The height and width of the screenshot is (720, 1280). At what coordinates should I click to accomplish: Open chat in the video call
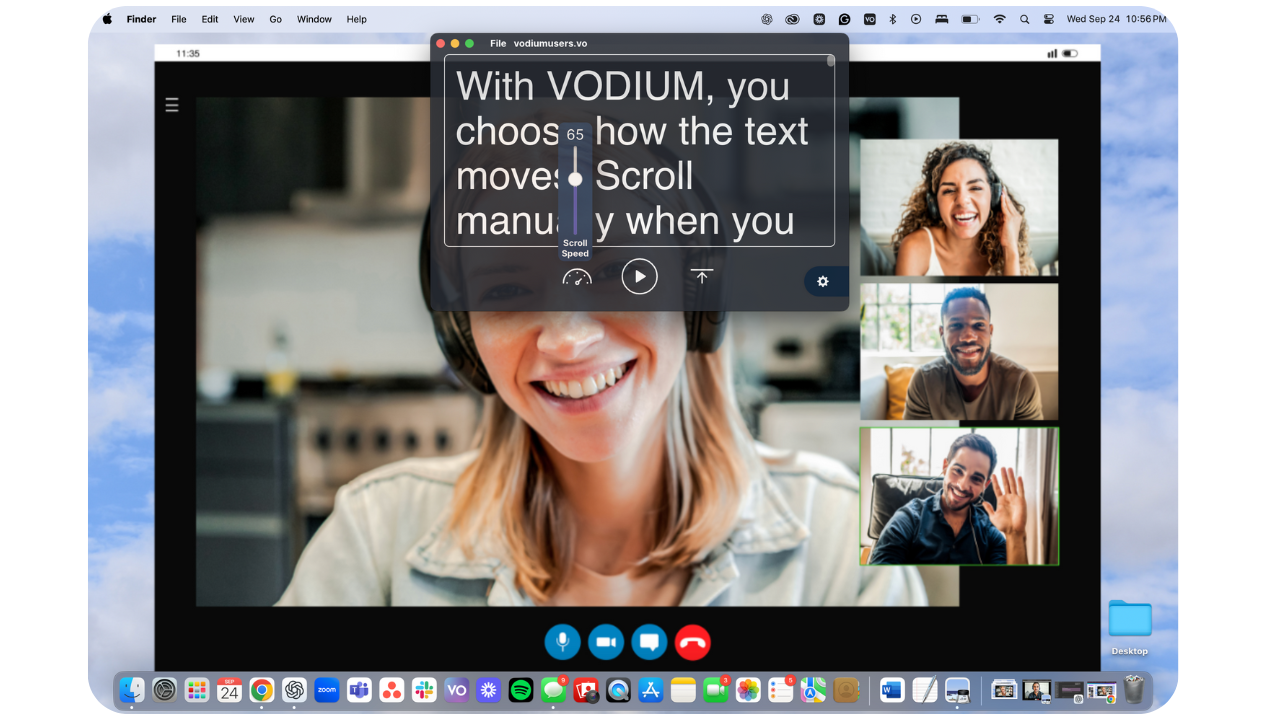[x=649, y=642]
